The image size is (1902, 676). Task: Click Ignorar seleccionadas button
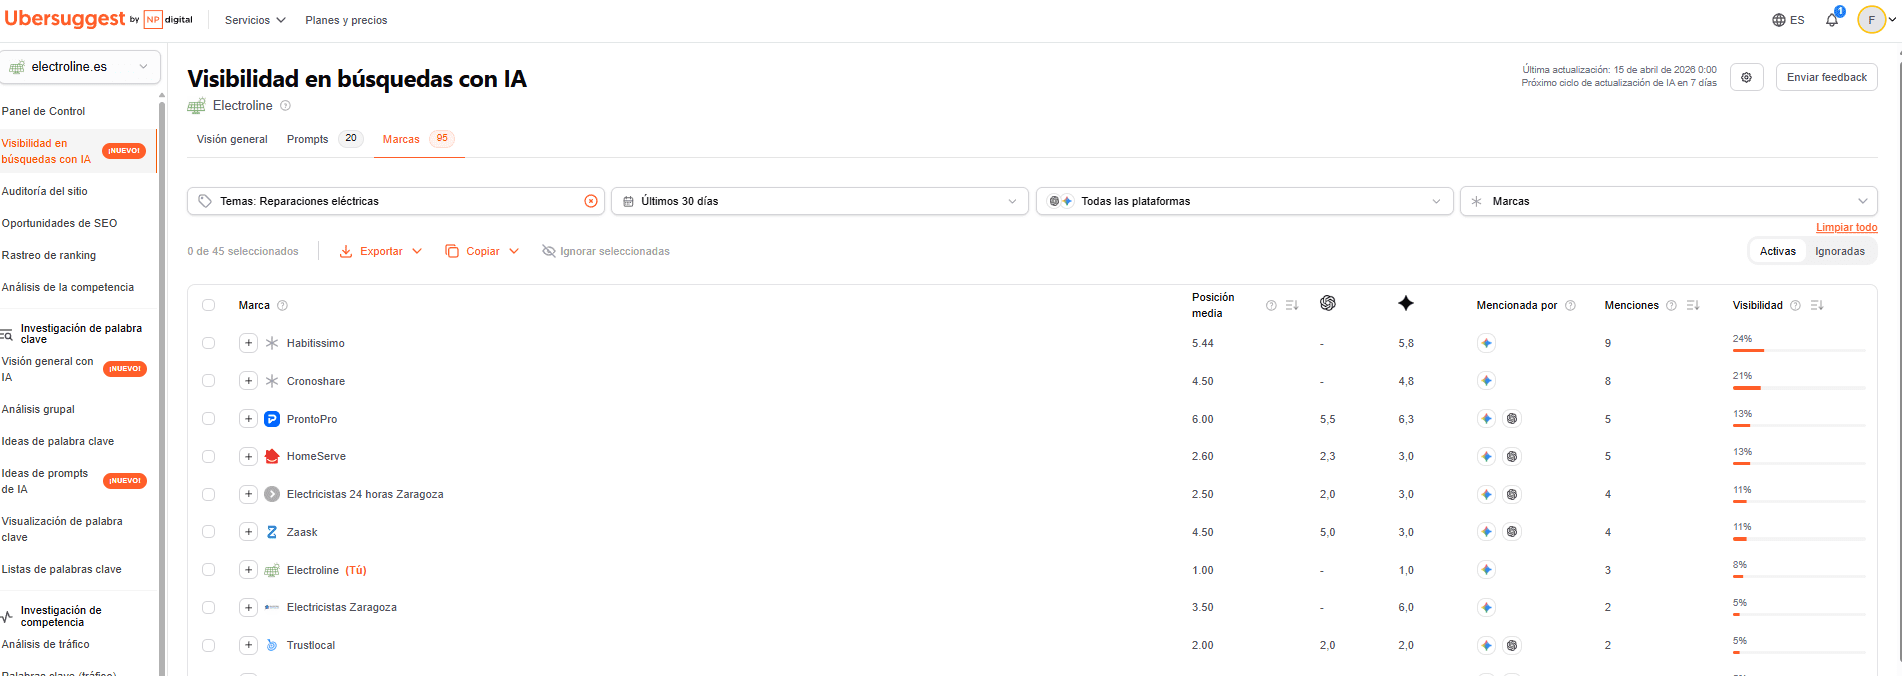tap(606, 251)
